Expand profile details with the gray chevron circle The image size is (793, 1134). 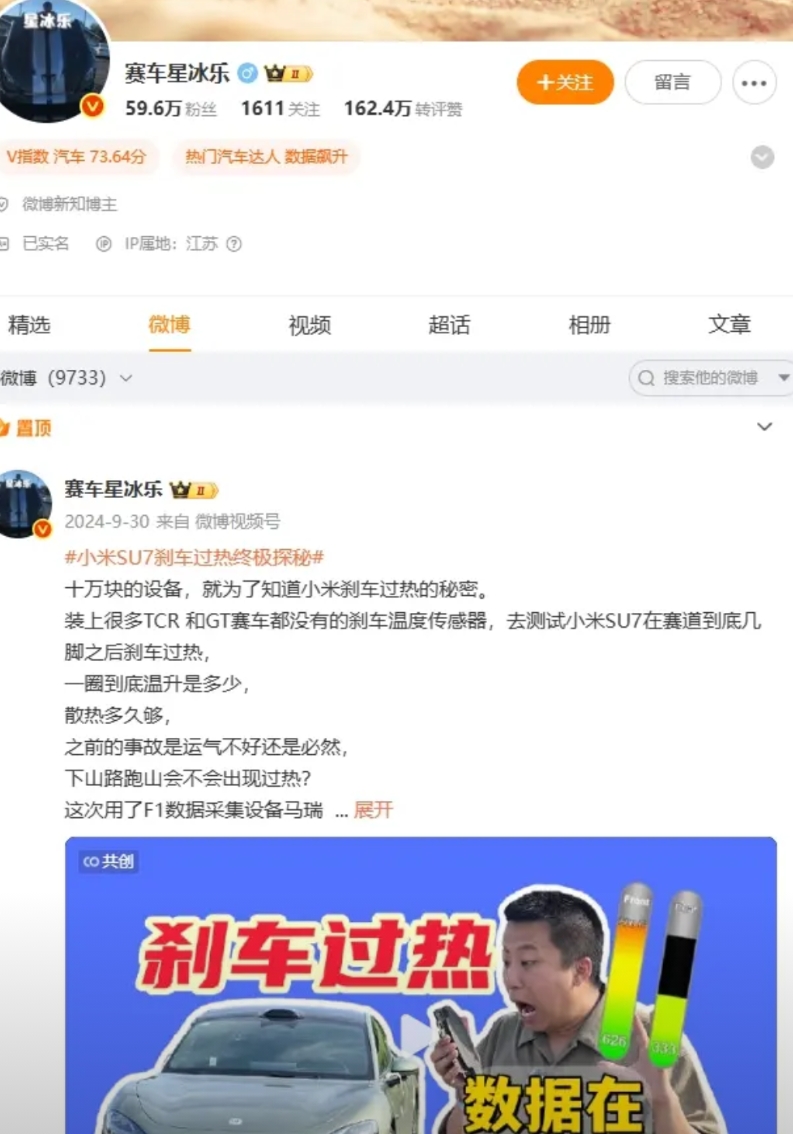762,157
